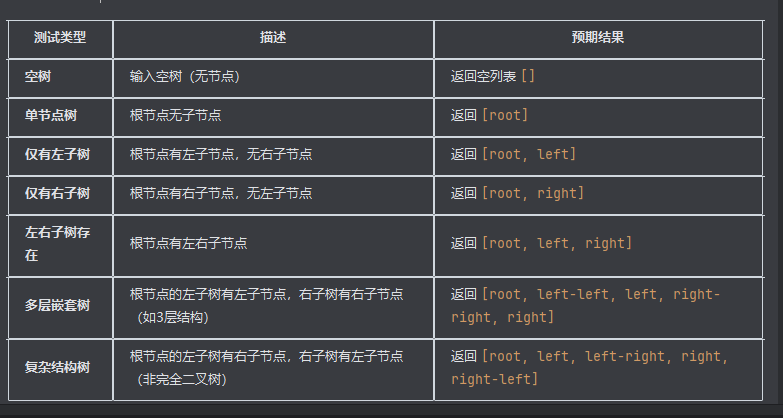The width and height of the screenshot is (783, 418).
Task: Select the 仅有右子树 row label
Action: point(58,193)
